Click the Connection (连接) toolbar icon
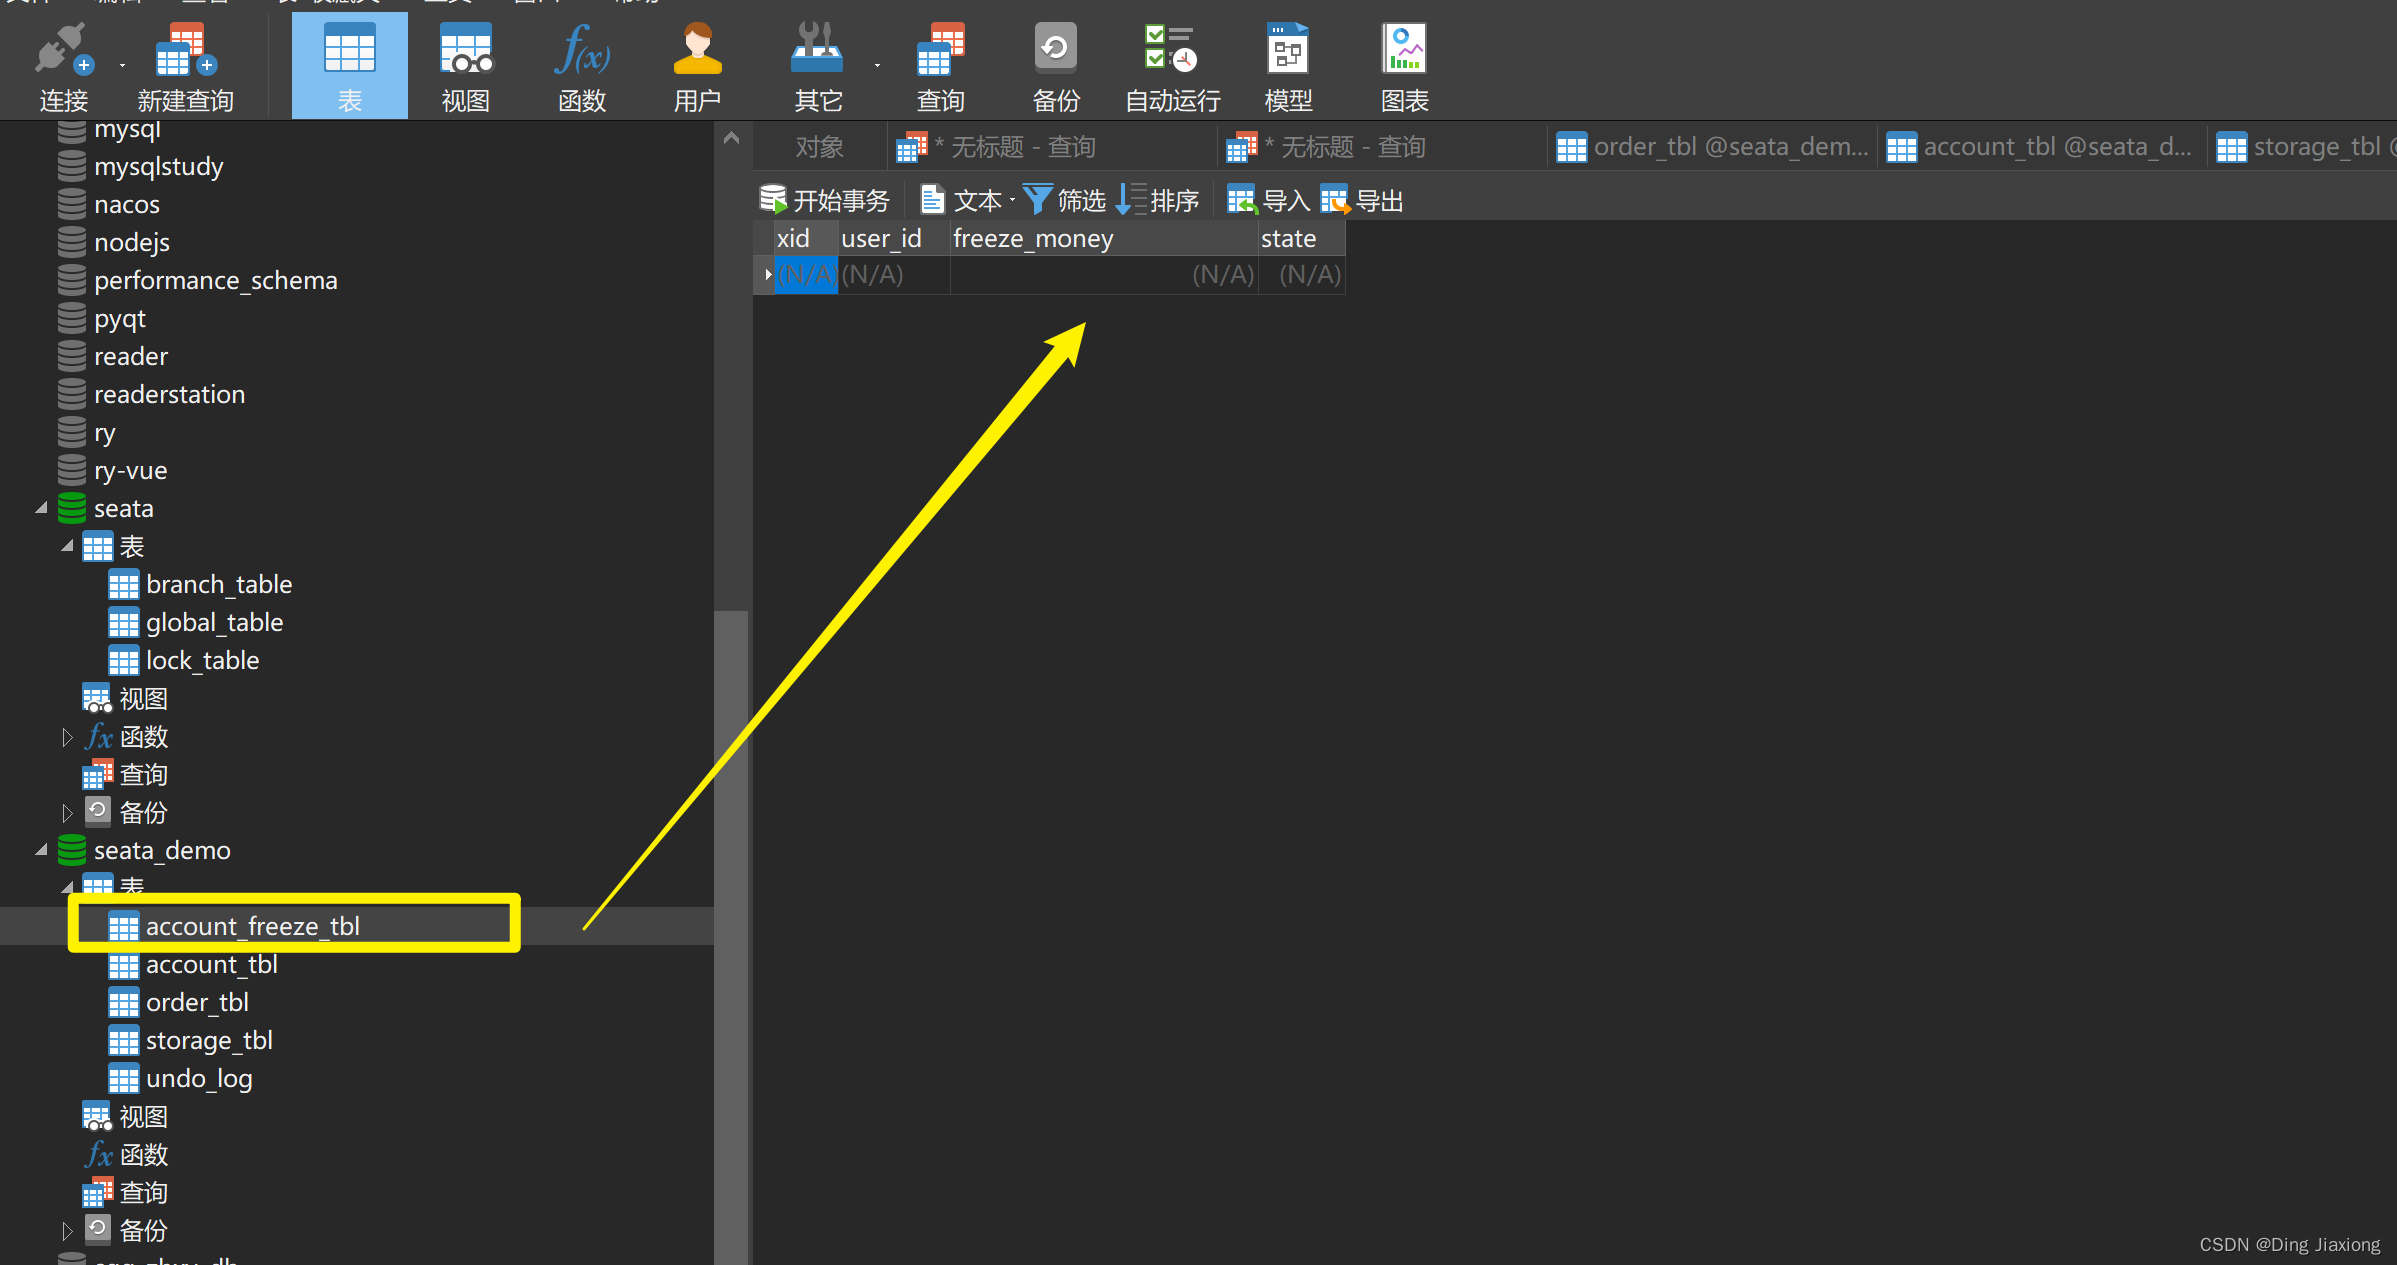Viewport: 2397px width, 1265px height. pyautogui.click(x=64, y=67)
